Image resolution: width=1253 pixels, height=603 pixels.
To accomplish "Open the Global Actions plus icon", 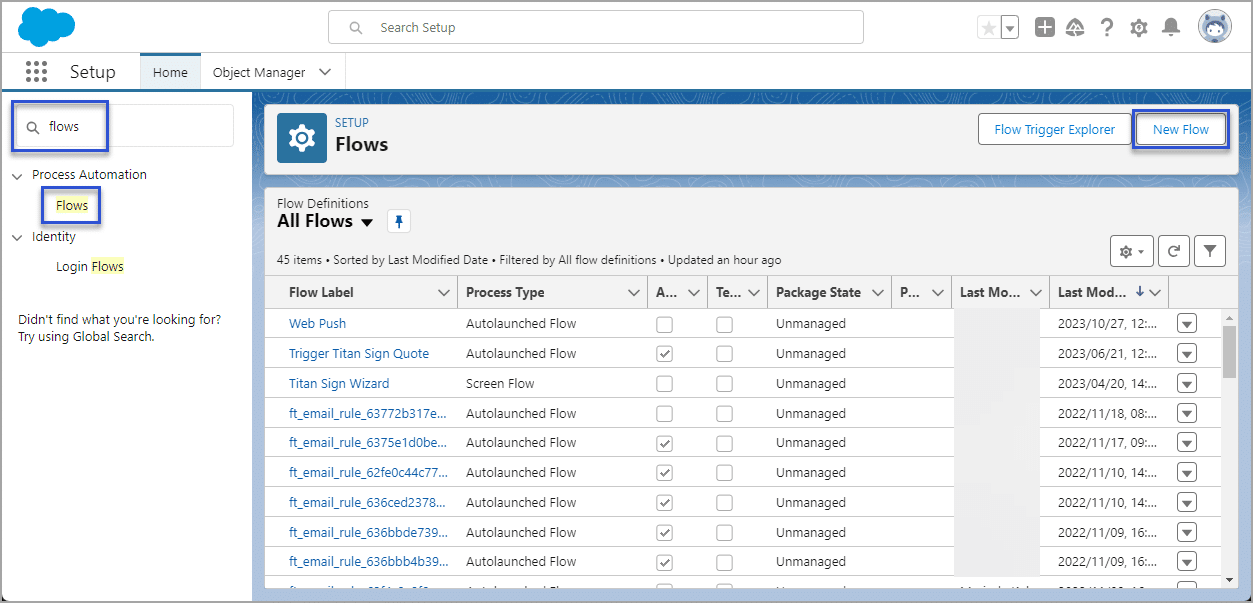I will 1044,28.
